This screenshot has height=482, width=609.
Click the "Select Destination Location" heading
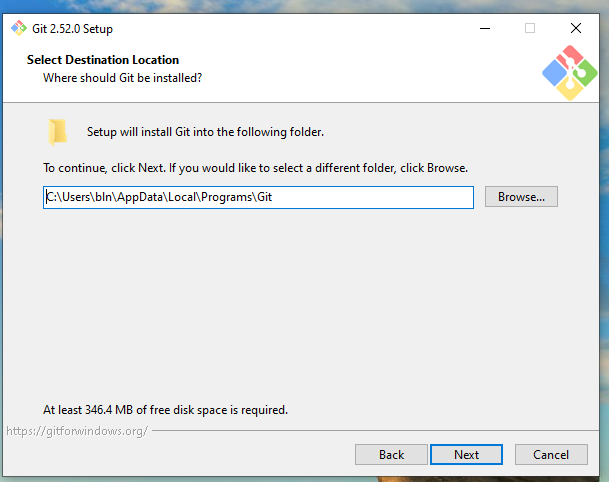(x=103, y=60)
